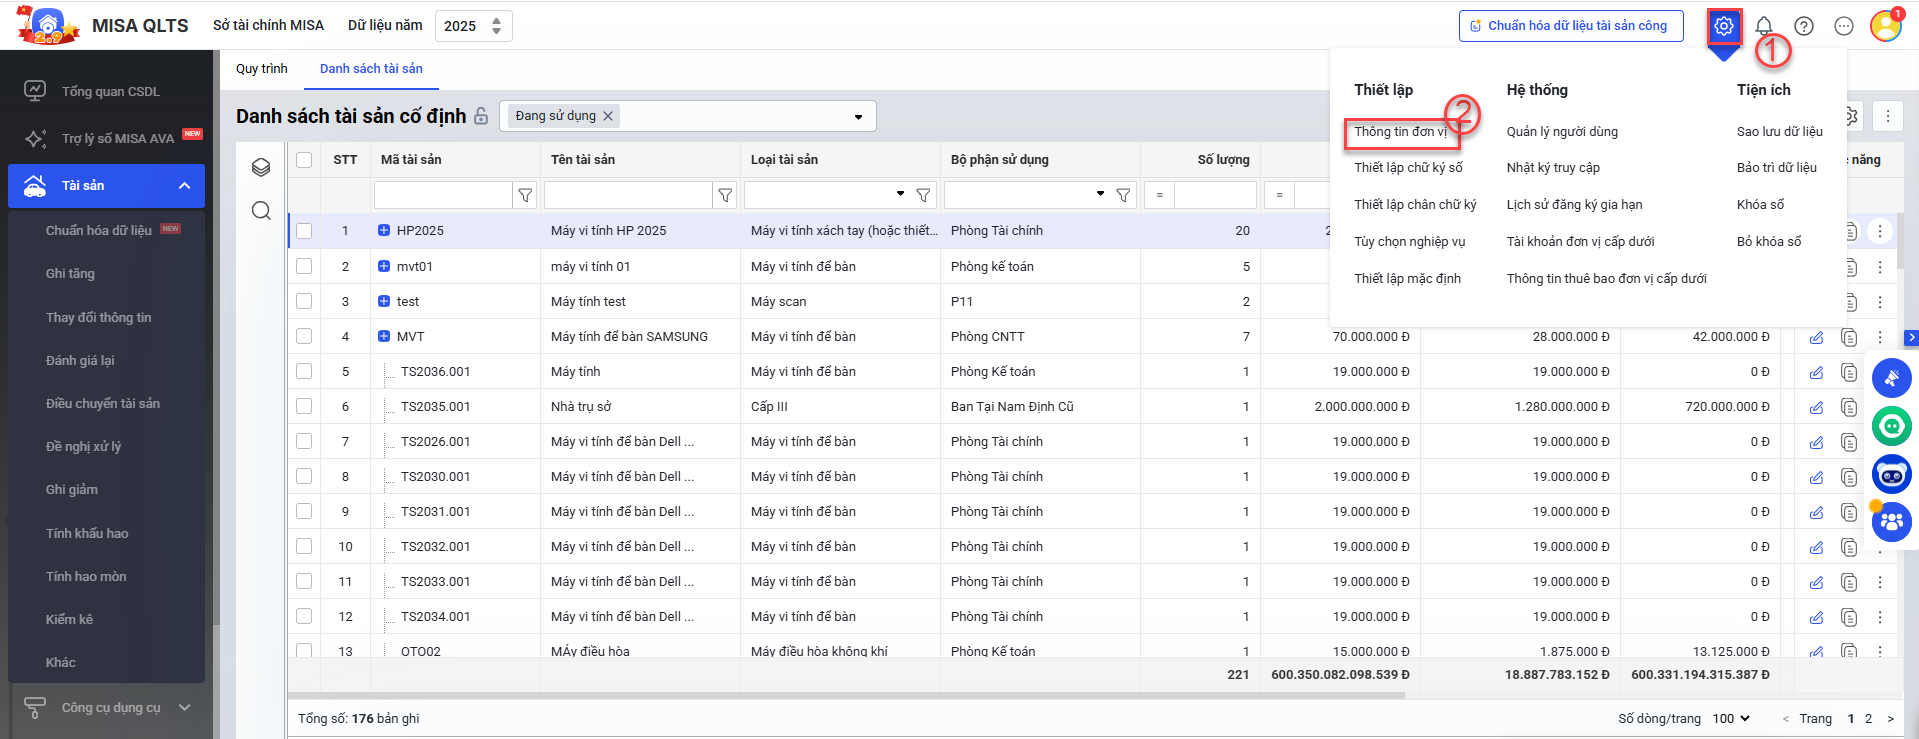The width and height of the screenshot is (1919, 739).
Task: Click the edit pencil icon for TS2036.001 row
Action: (x=1816, y=372)
